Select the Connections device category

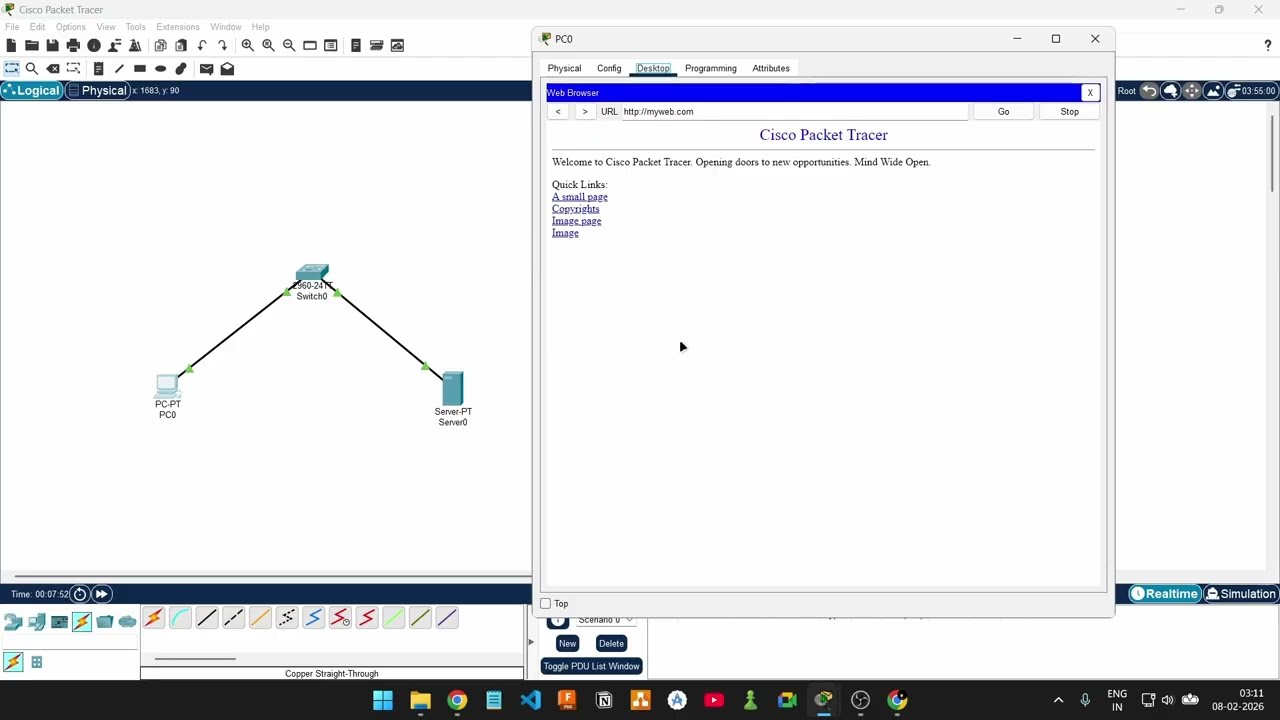(81, 622)
